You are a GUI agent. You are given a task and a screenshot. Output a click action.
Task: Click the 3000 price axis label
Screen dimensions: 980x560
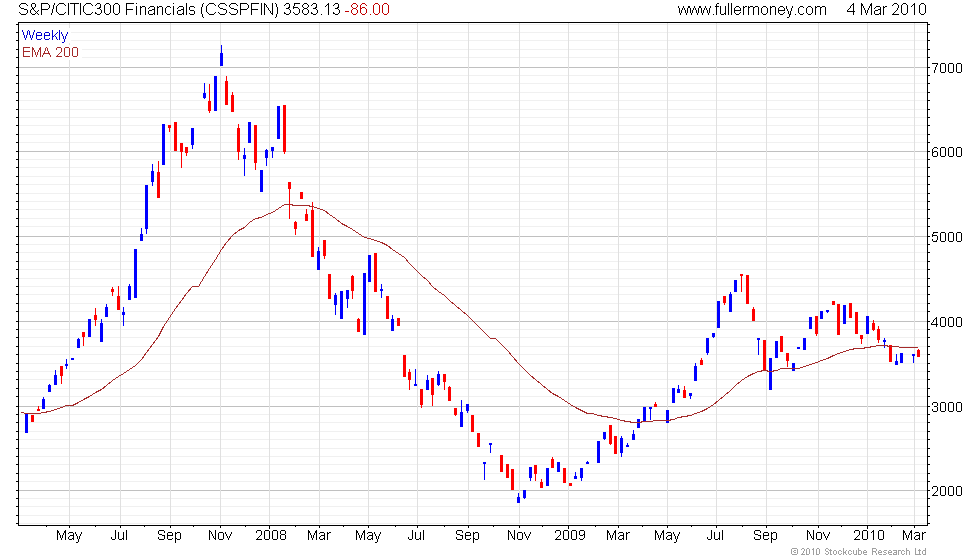coord(948,408)
